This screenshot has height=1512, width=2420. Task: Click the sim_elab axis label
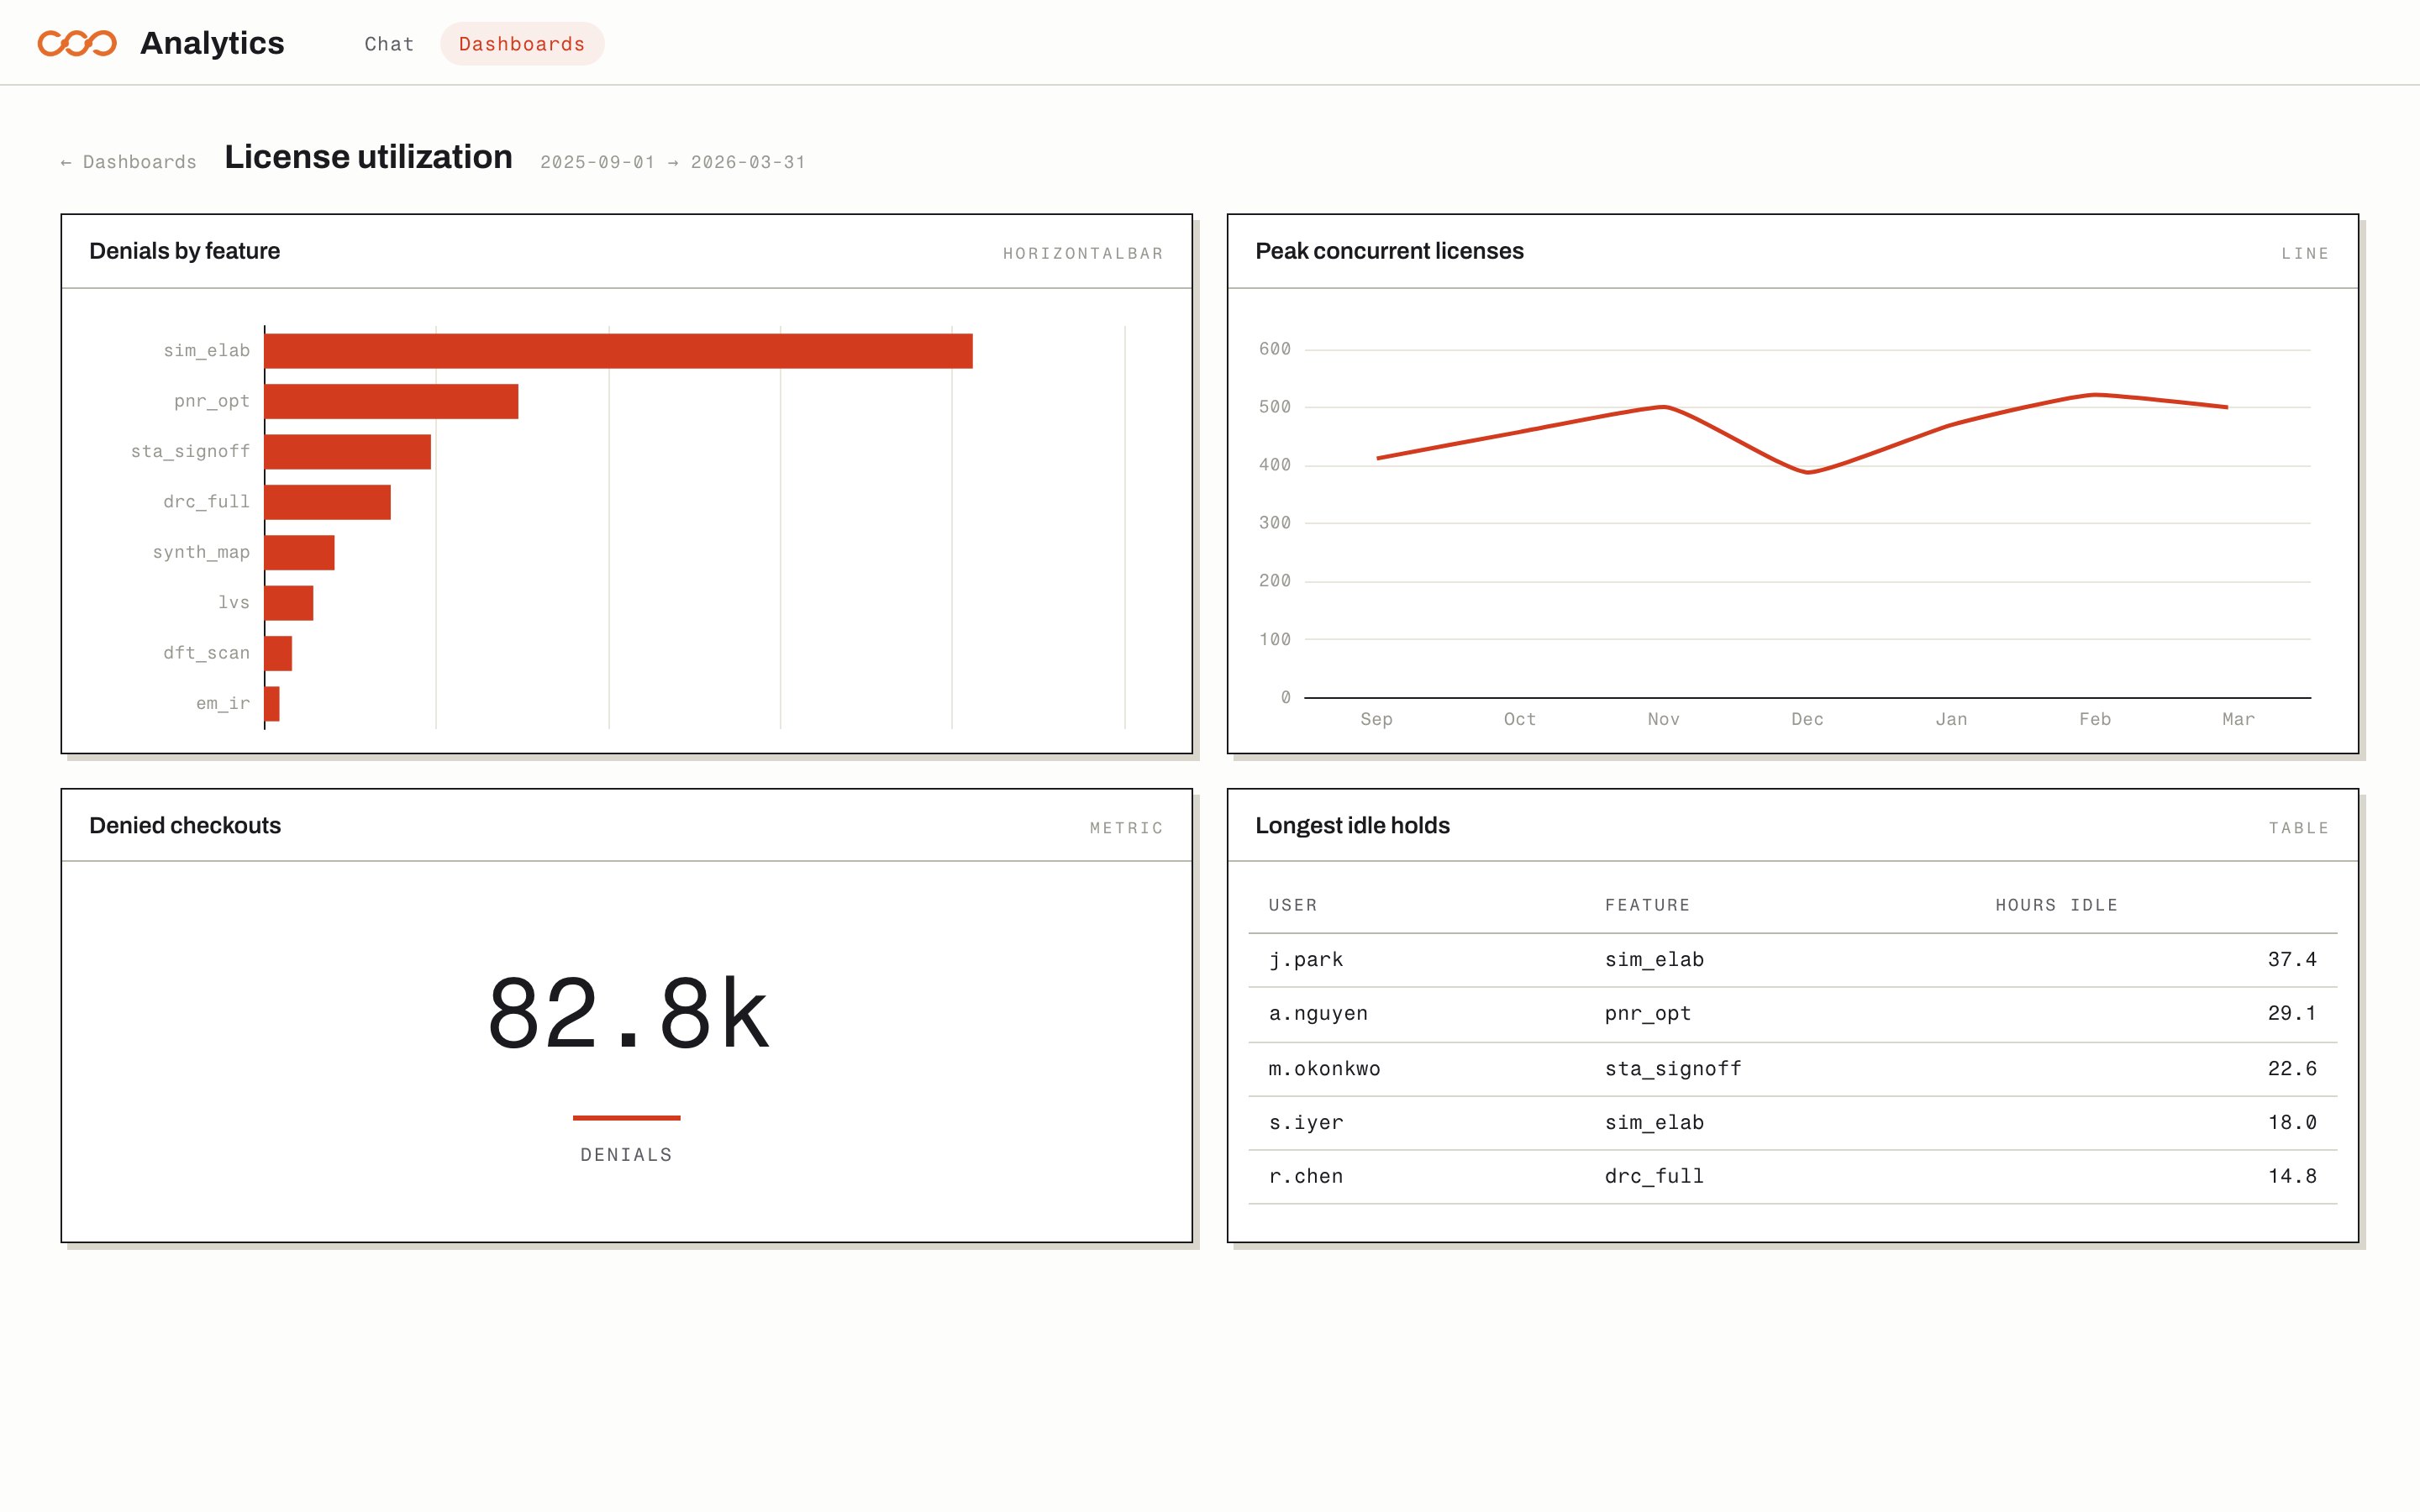[x=206, y=351]
